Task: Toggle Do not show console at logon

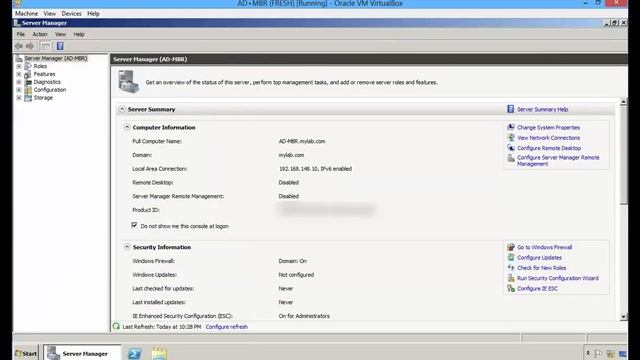Action: point(134,225)
